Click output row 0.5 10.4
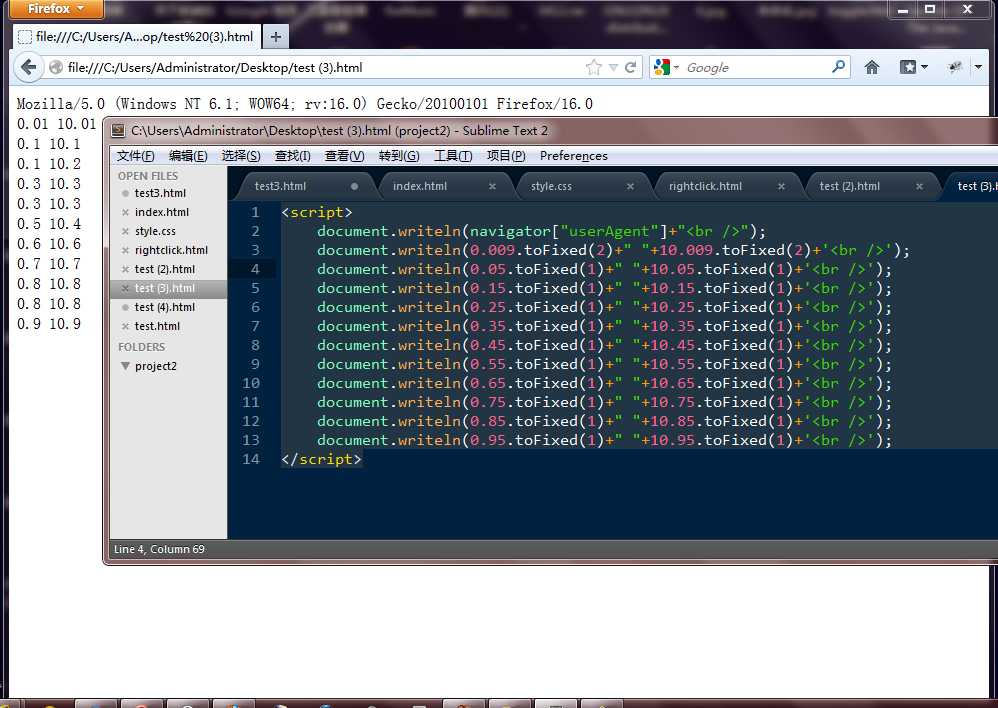 (x=49, y=224)
